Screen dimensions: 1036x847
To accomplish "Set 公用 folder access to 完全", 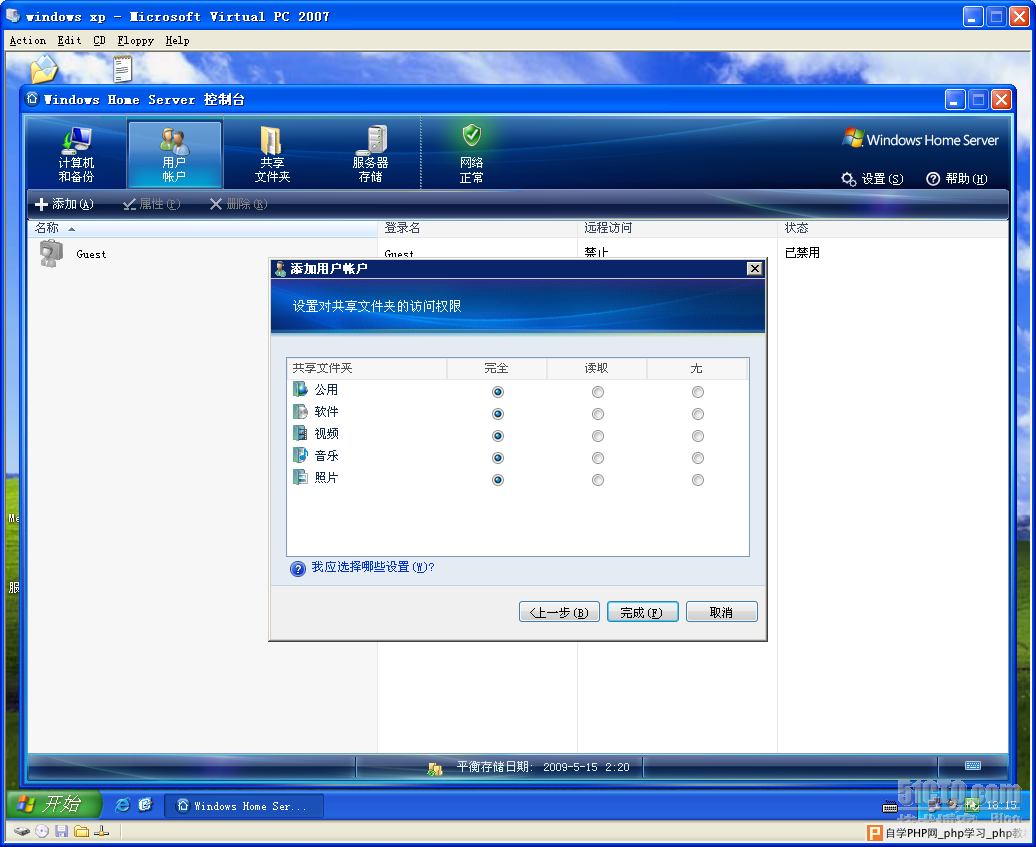I will click(x=498, y=392).
